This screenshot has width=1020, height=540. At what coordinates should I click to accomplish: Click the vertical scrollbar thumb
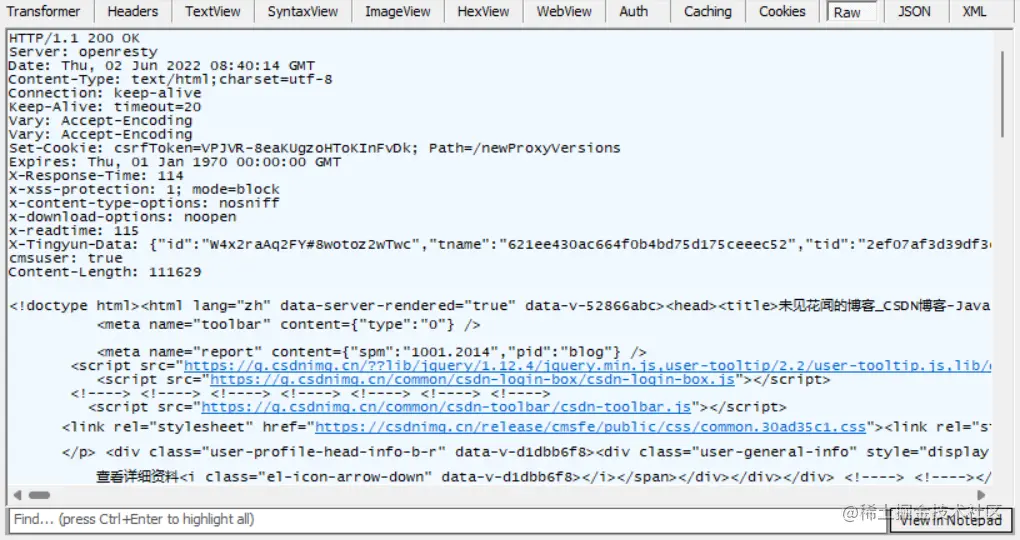click(1002, 94)
